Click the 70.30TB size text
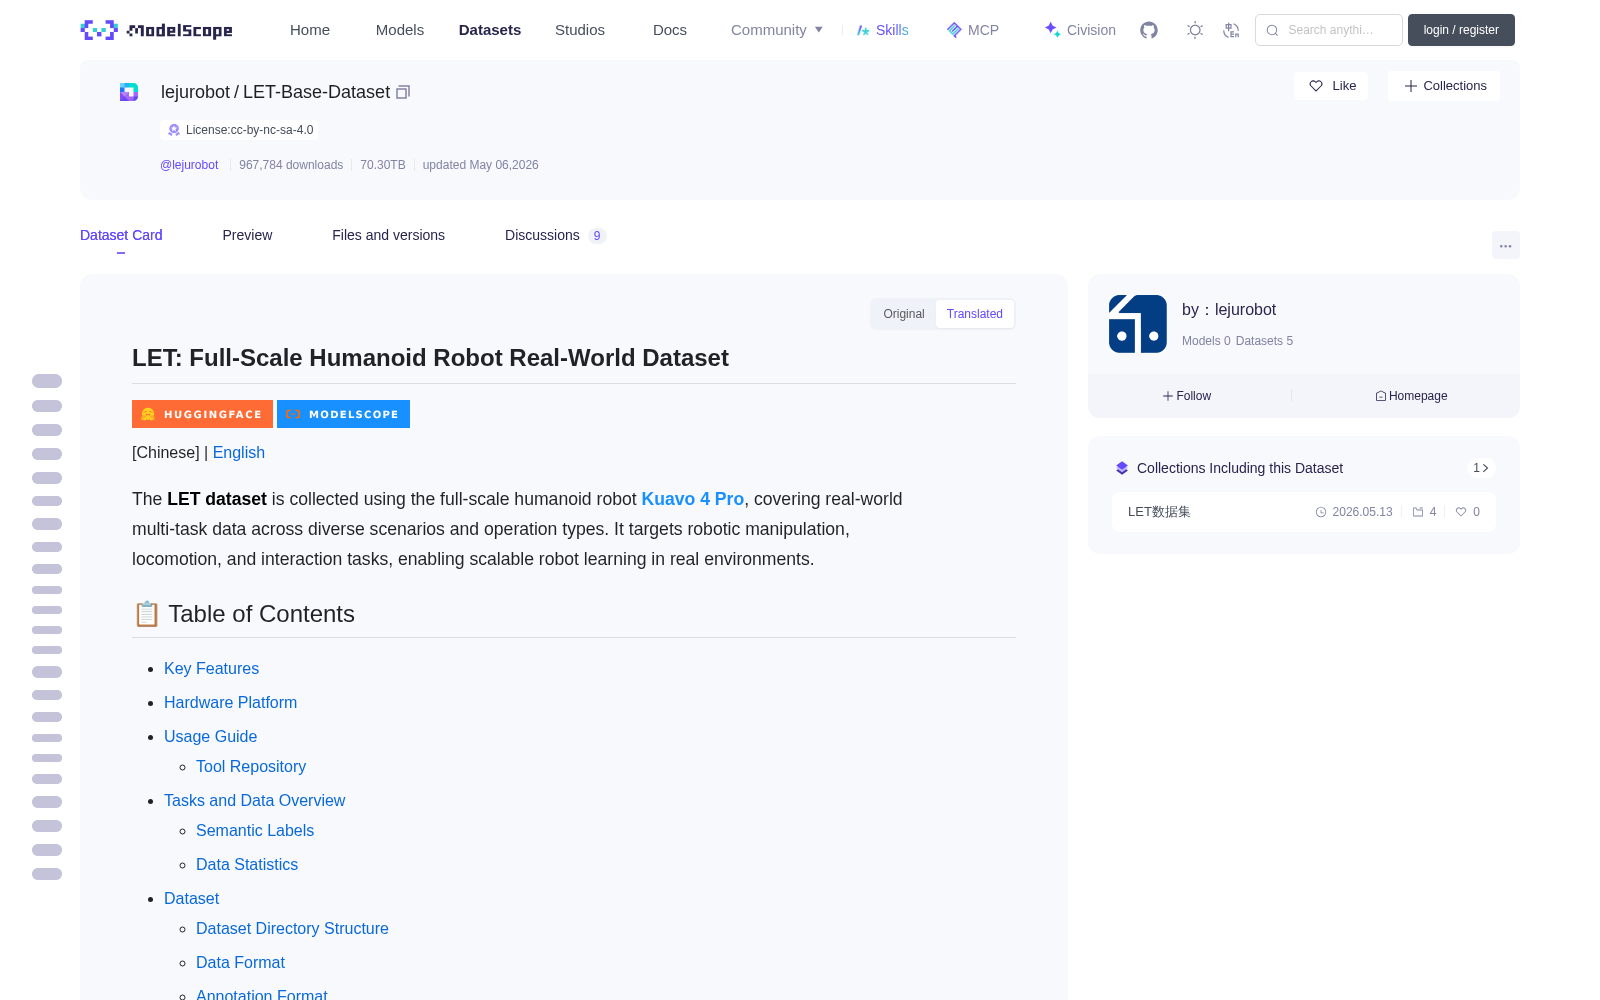This screenshot has height=1000, width=1600. click(383, 165)
